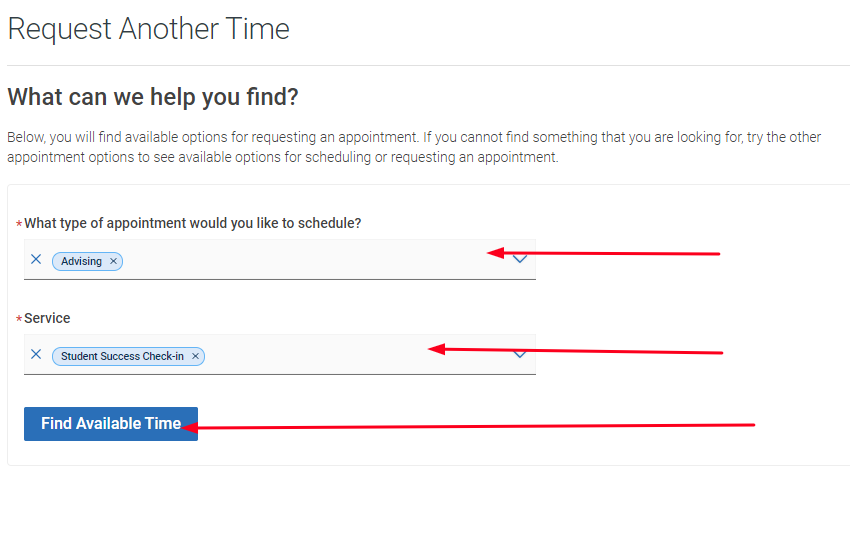Click the required asterisk beside Service
The image size is (850, 539).
[19, 320]
